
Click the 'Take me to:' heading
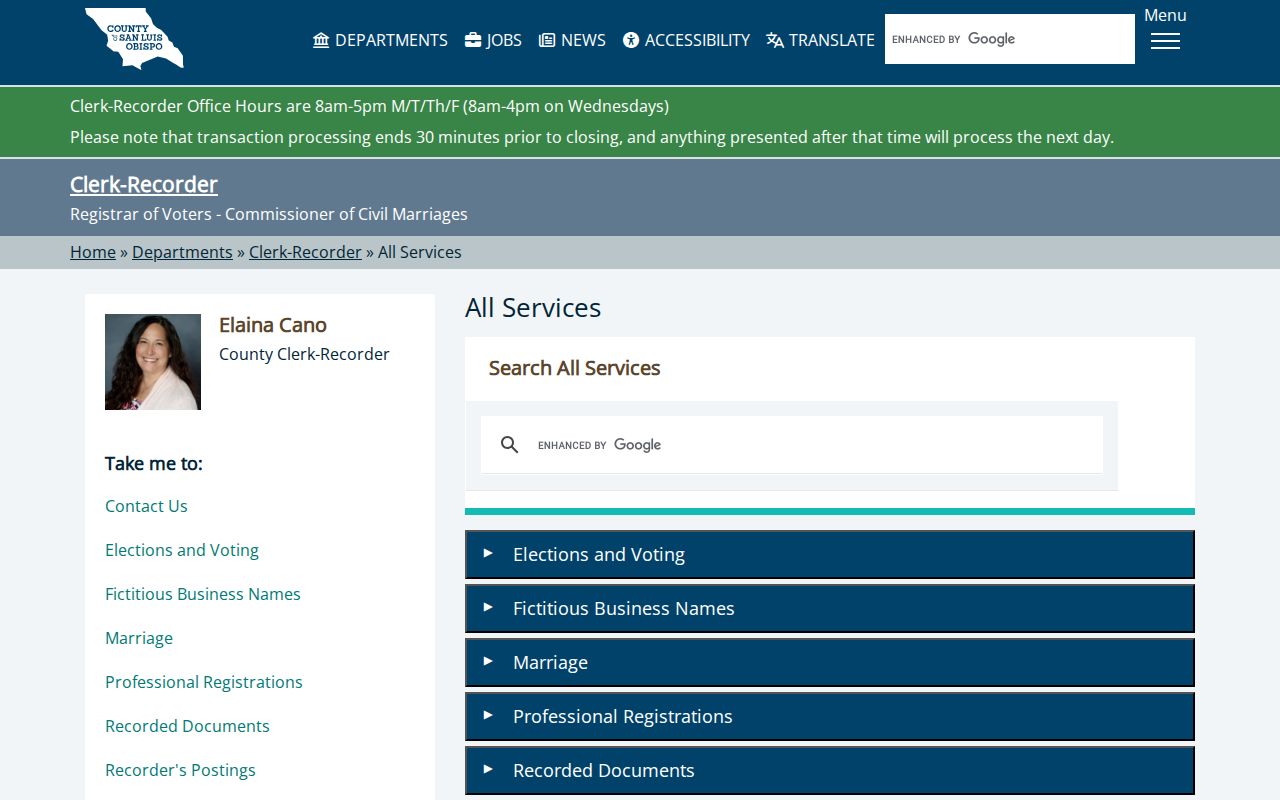(154, 463)
